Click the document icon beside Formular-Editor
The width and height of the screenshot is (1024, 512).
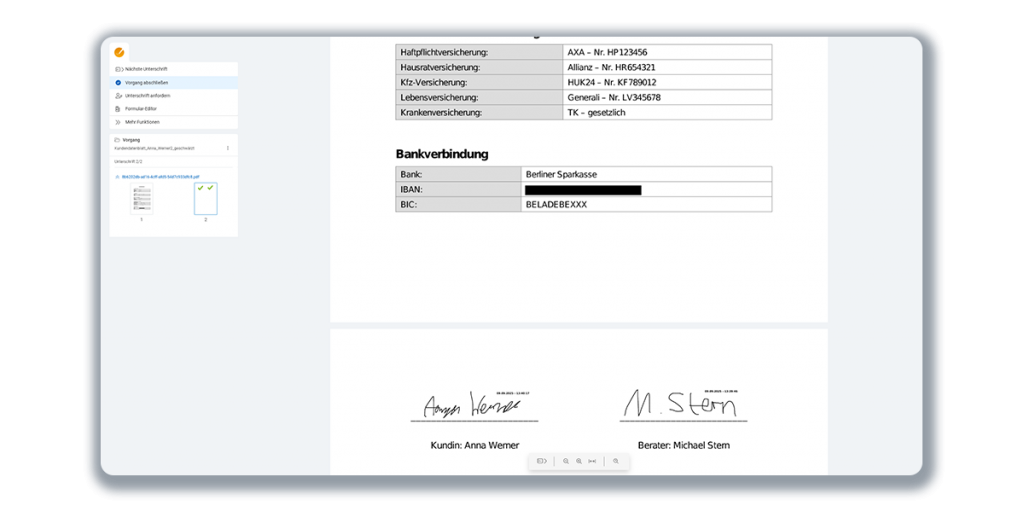(118, 108)
